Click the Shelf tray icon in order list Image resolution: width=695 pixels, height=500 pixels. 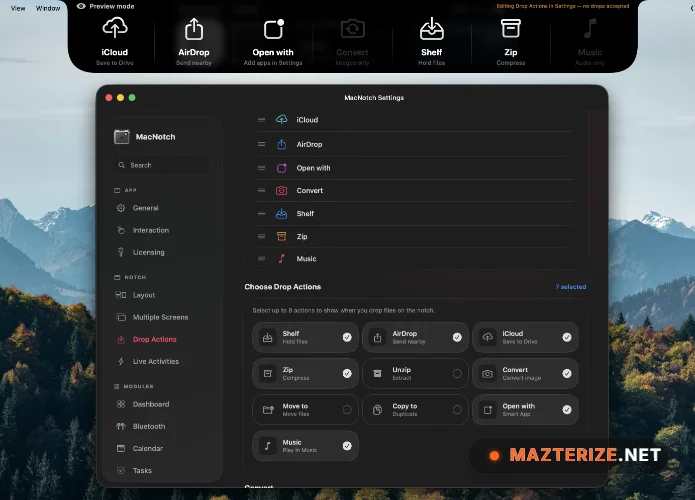(x=281, y=214)
